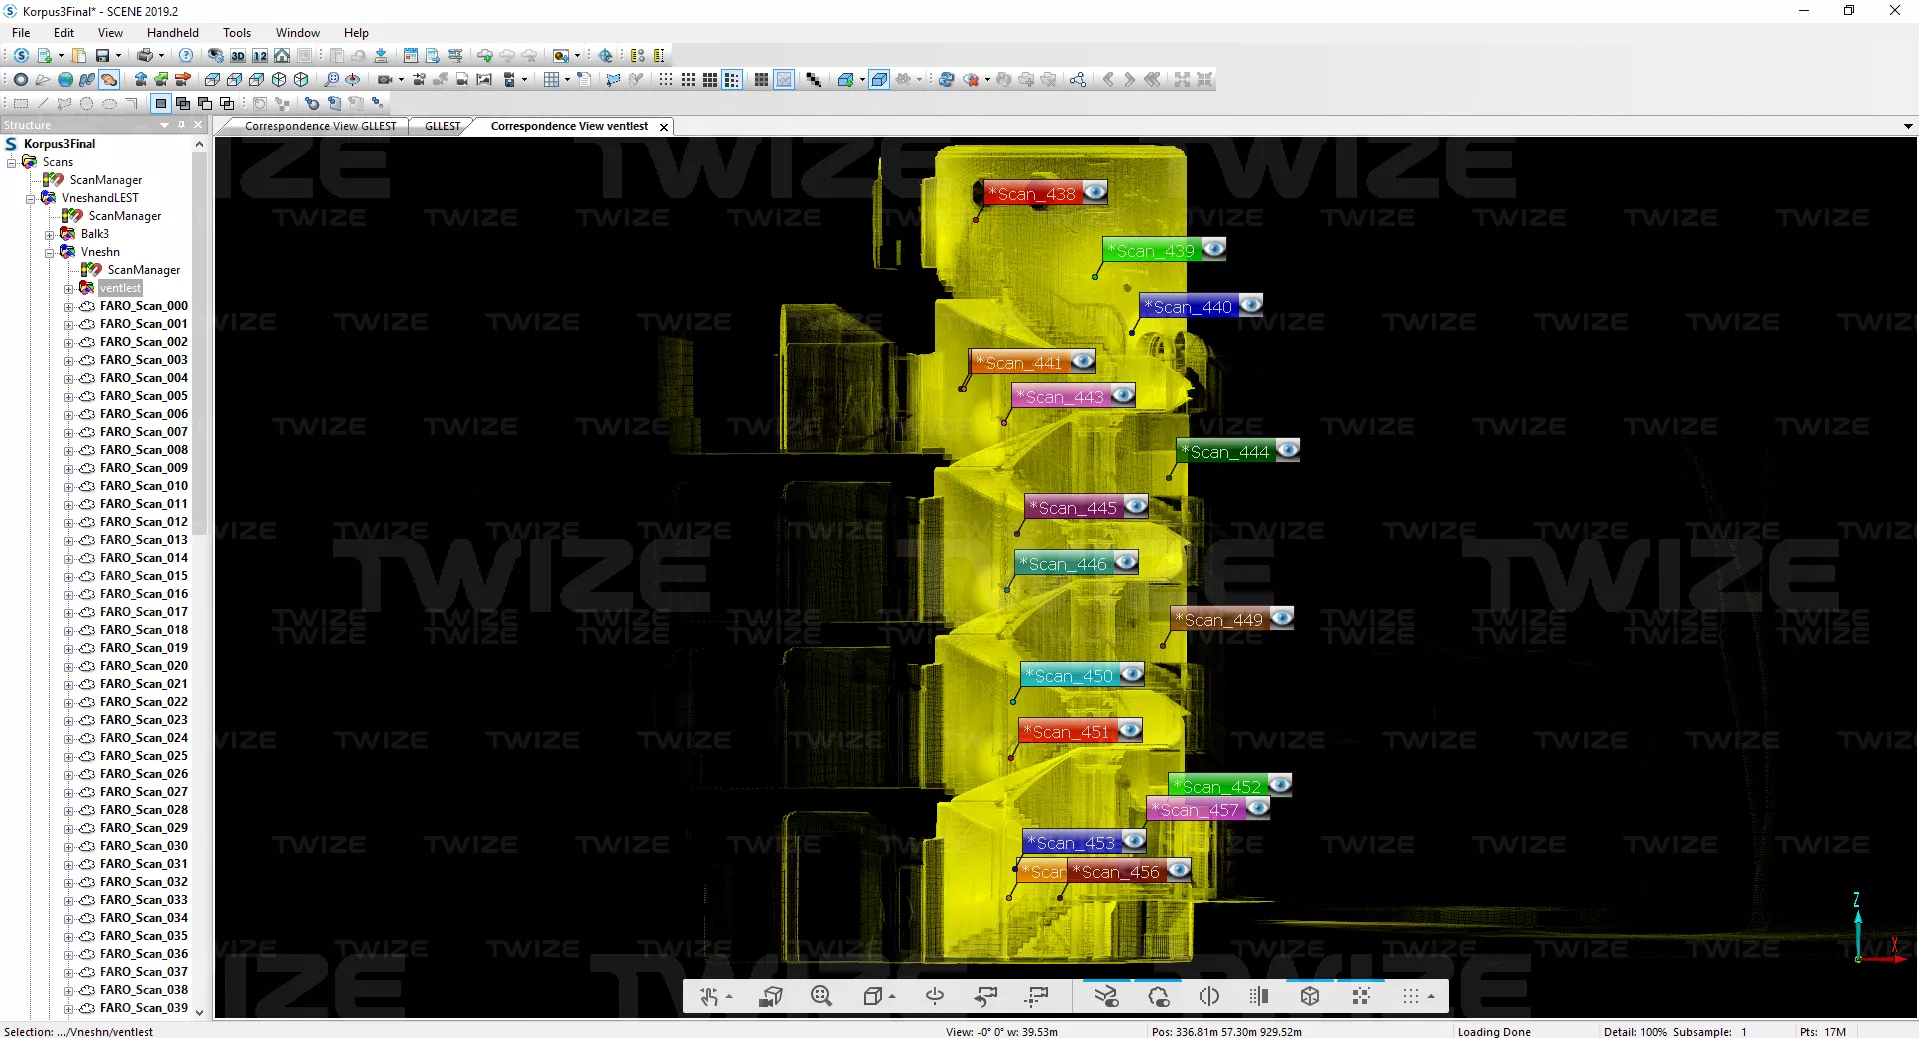Click the Scan_446 label in the view
The width and height of the screenshot is (1919, 1038).
point(1063,564)
